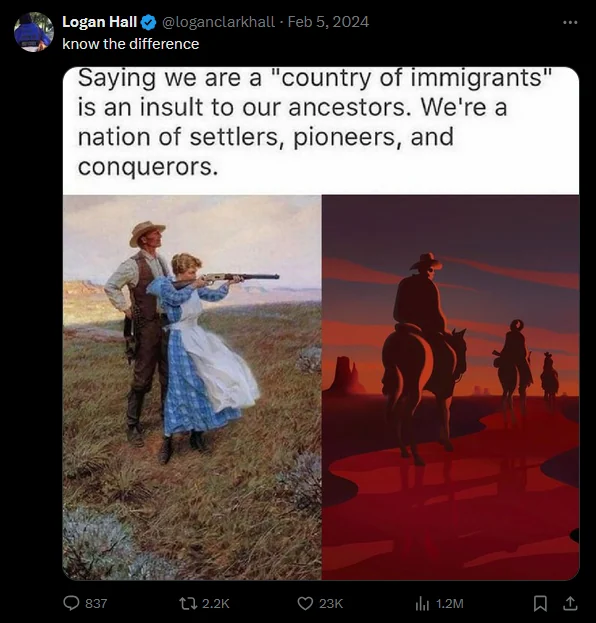Click the 2.2K reposts count
This screenshot has width=596, height=623.
(216, 604)
